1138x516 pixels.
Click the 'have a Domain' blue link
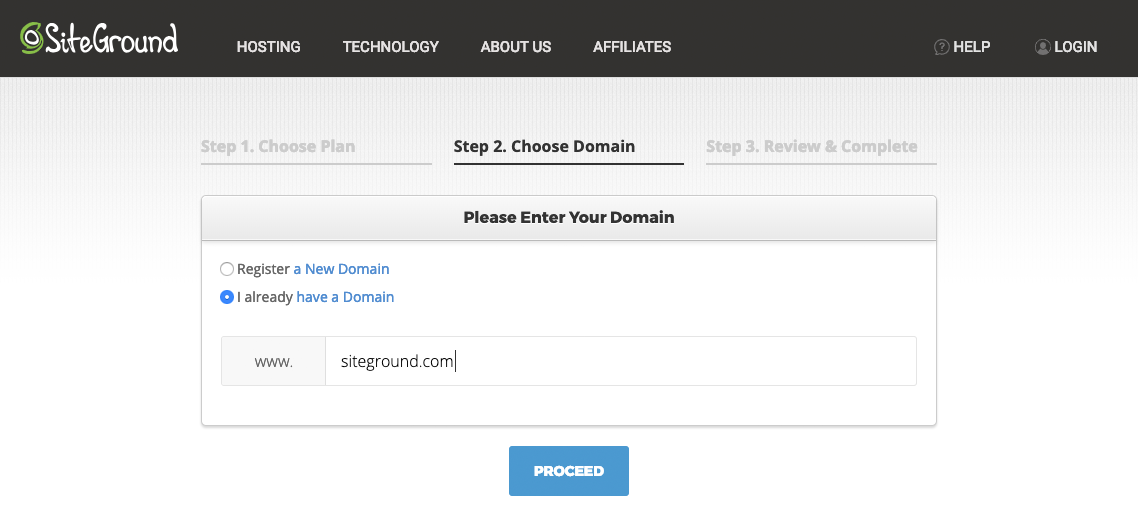click(x=345, y=297)
